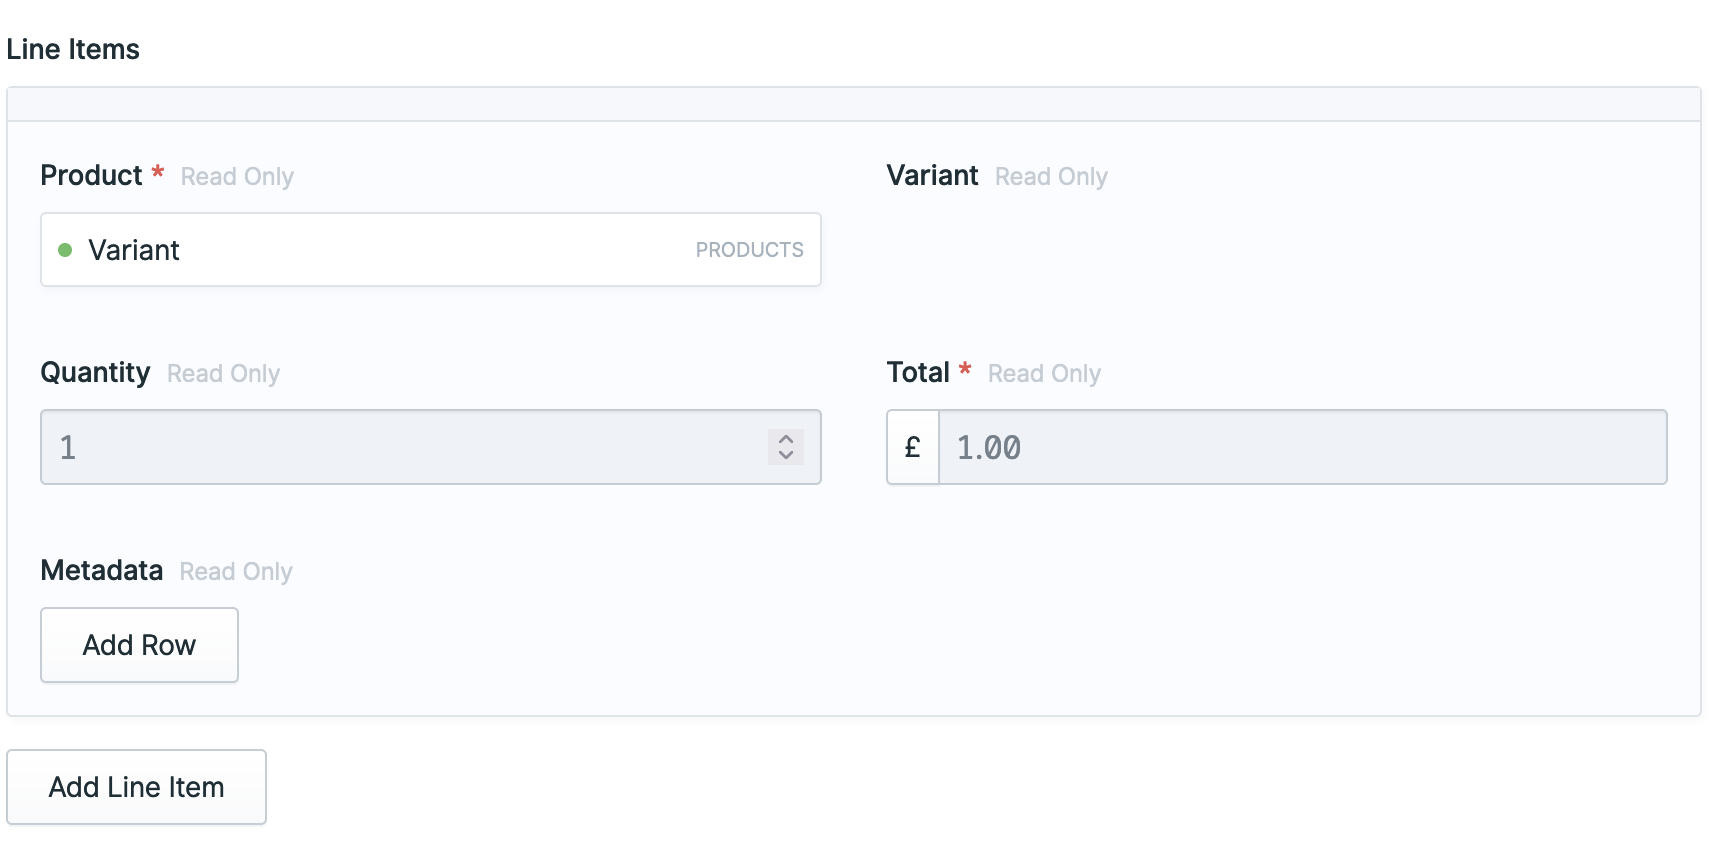Click the Read Only badge beside Quantity
This screenshot has height=848, width=1736.
(x=222, y=374)
